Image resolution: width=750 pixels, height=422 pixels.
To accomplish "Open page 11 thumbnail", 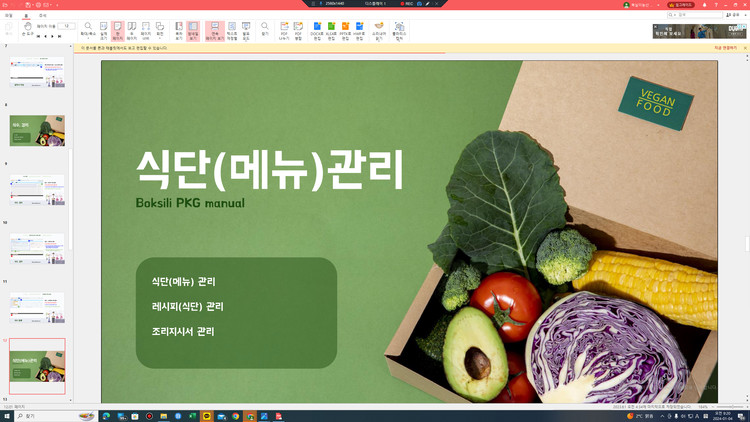I will 37,308.
